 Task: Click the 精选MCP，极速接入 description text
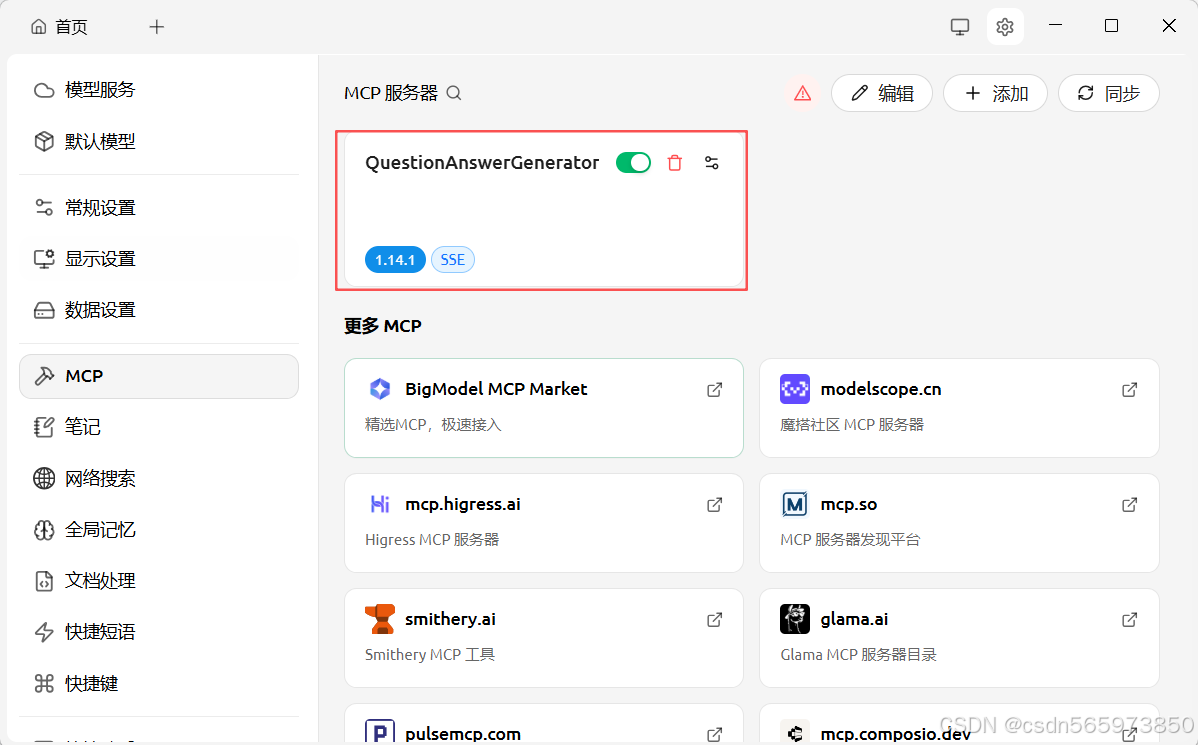(433, 425)
